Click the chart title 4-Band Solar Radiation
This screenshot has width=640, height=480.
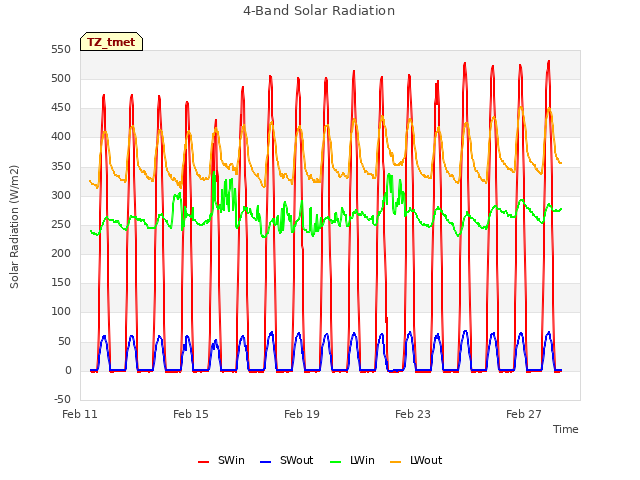[319, 11]
